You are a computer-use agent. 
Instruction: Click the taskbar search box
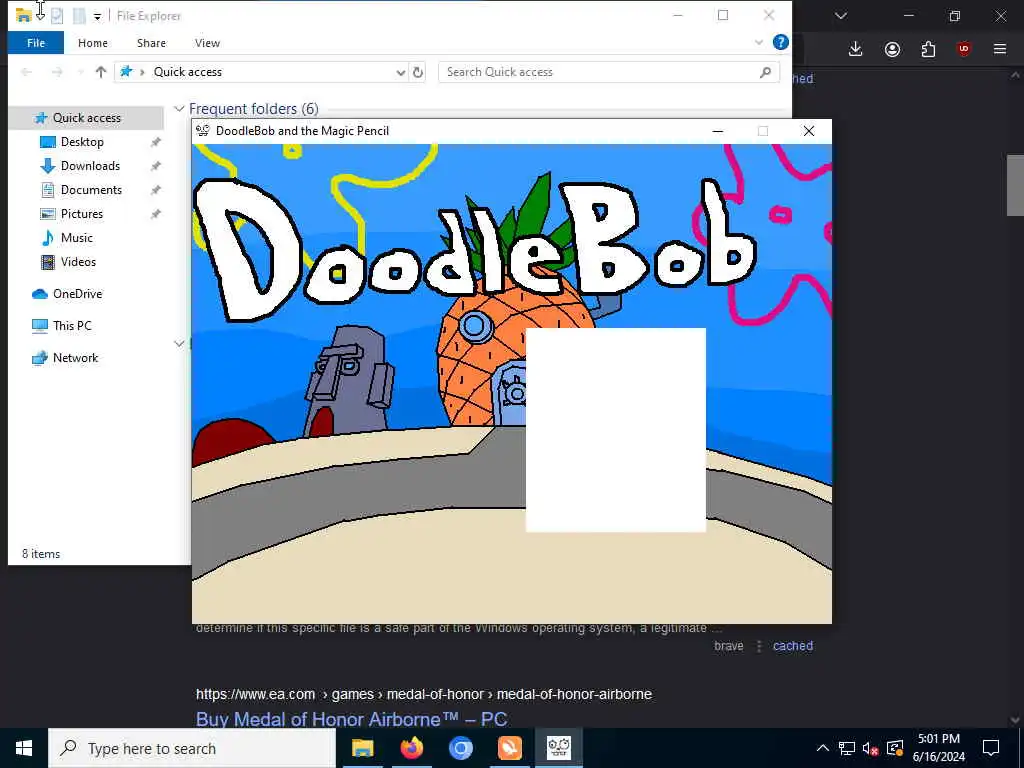point(192,748)
